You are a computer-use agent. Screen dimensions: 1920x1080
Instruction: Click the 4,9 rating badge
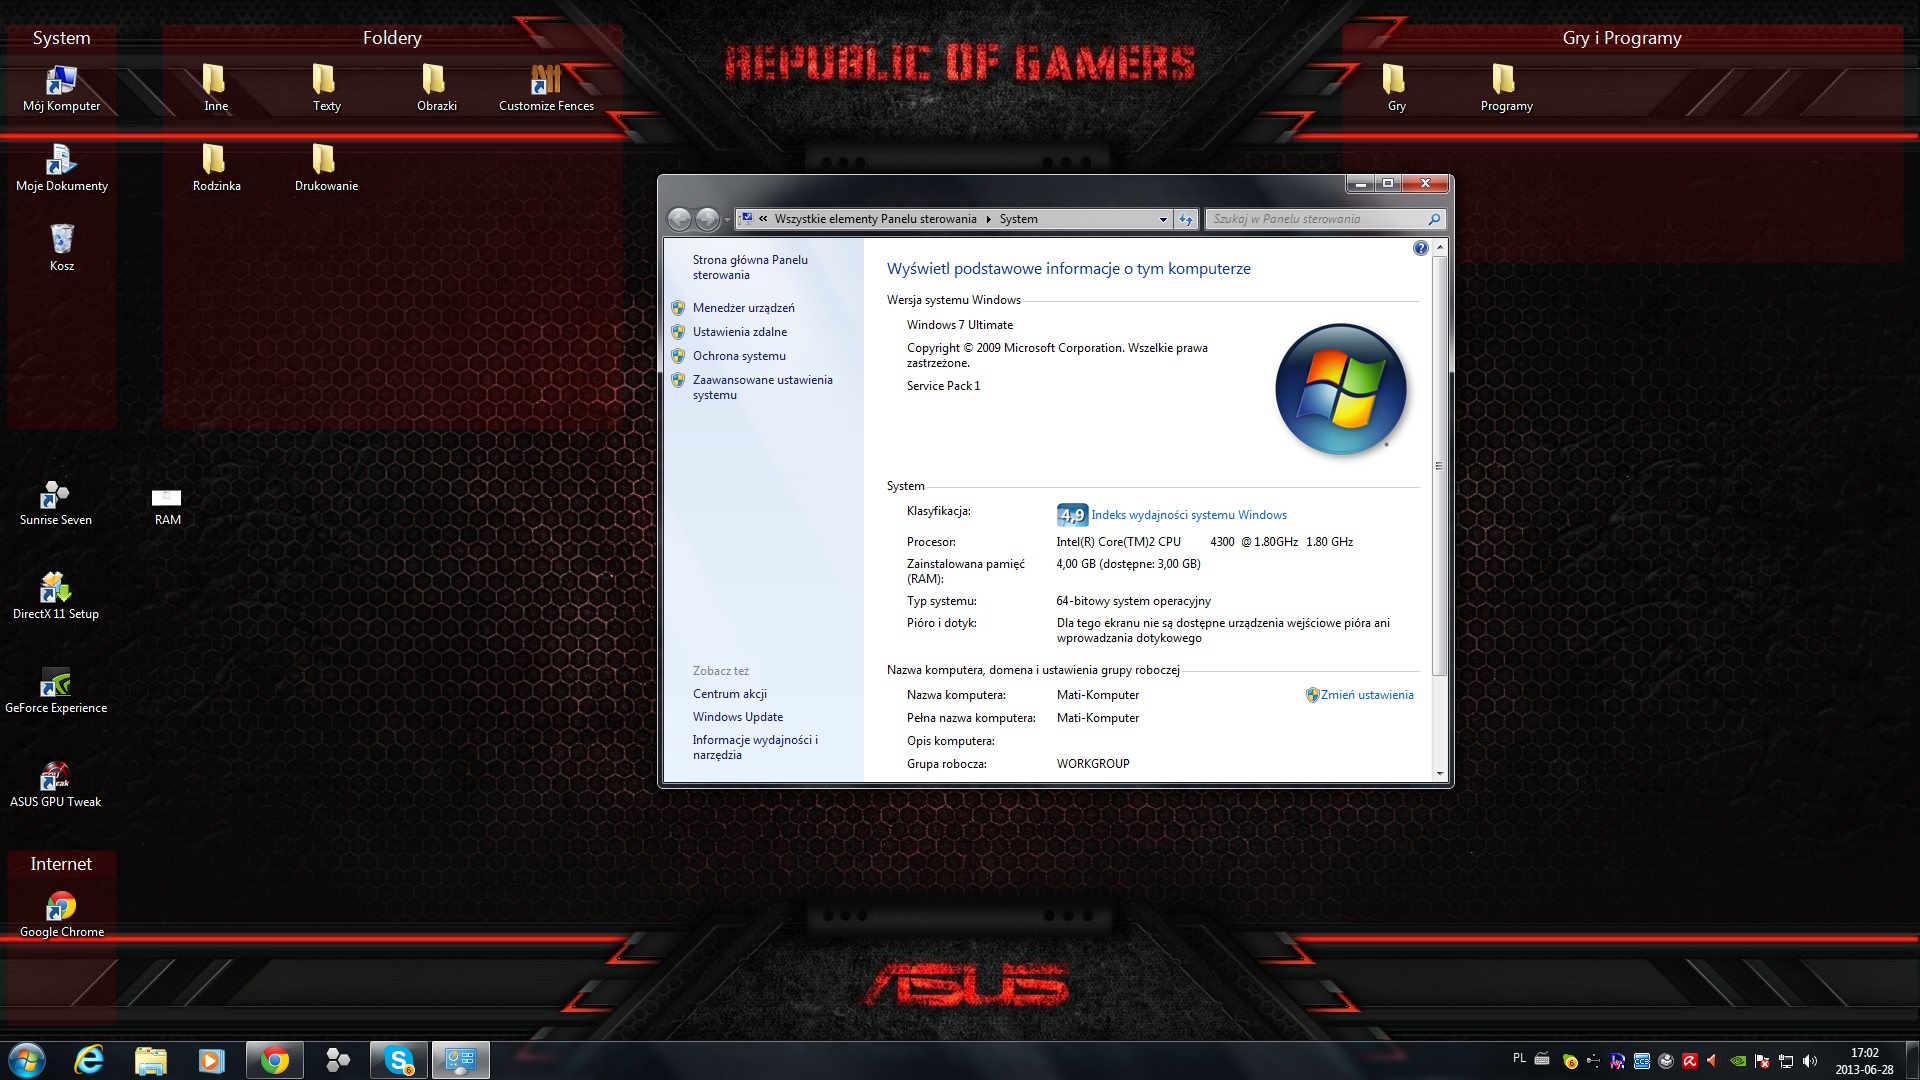1072,515
